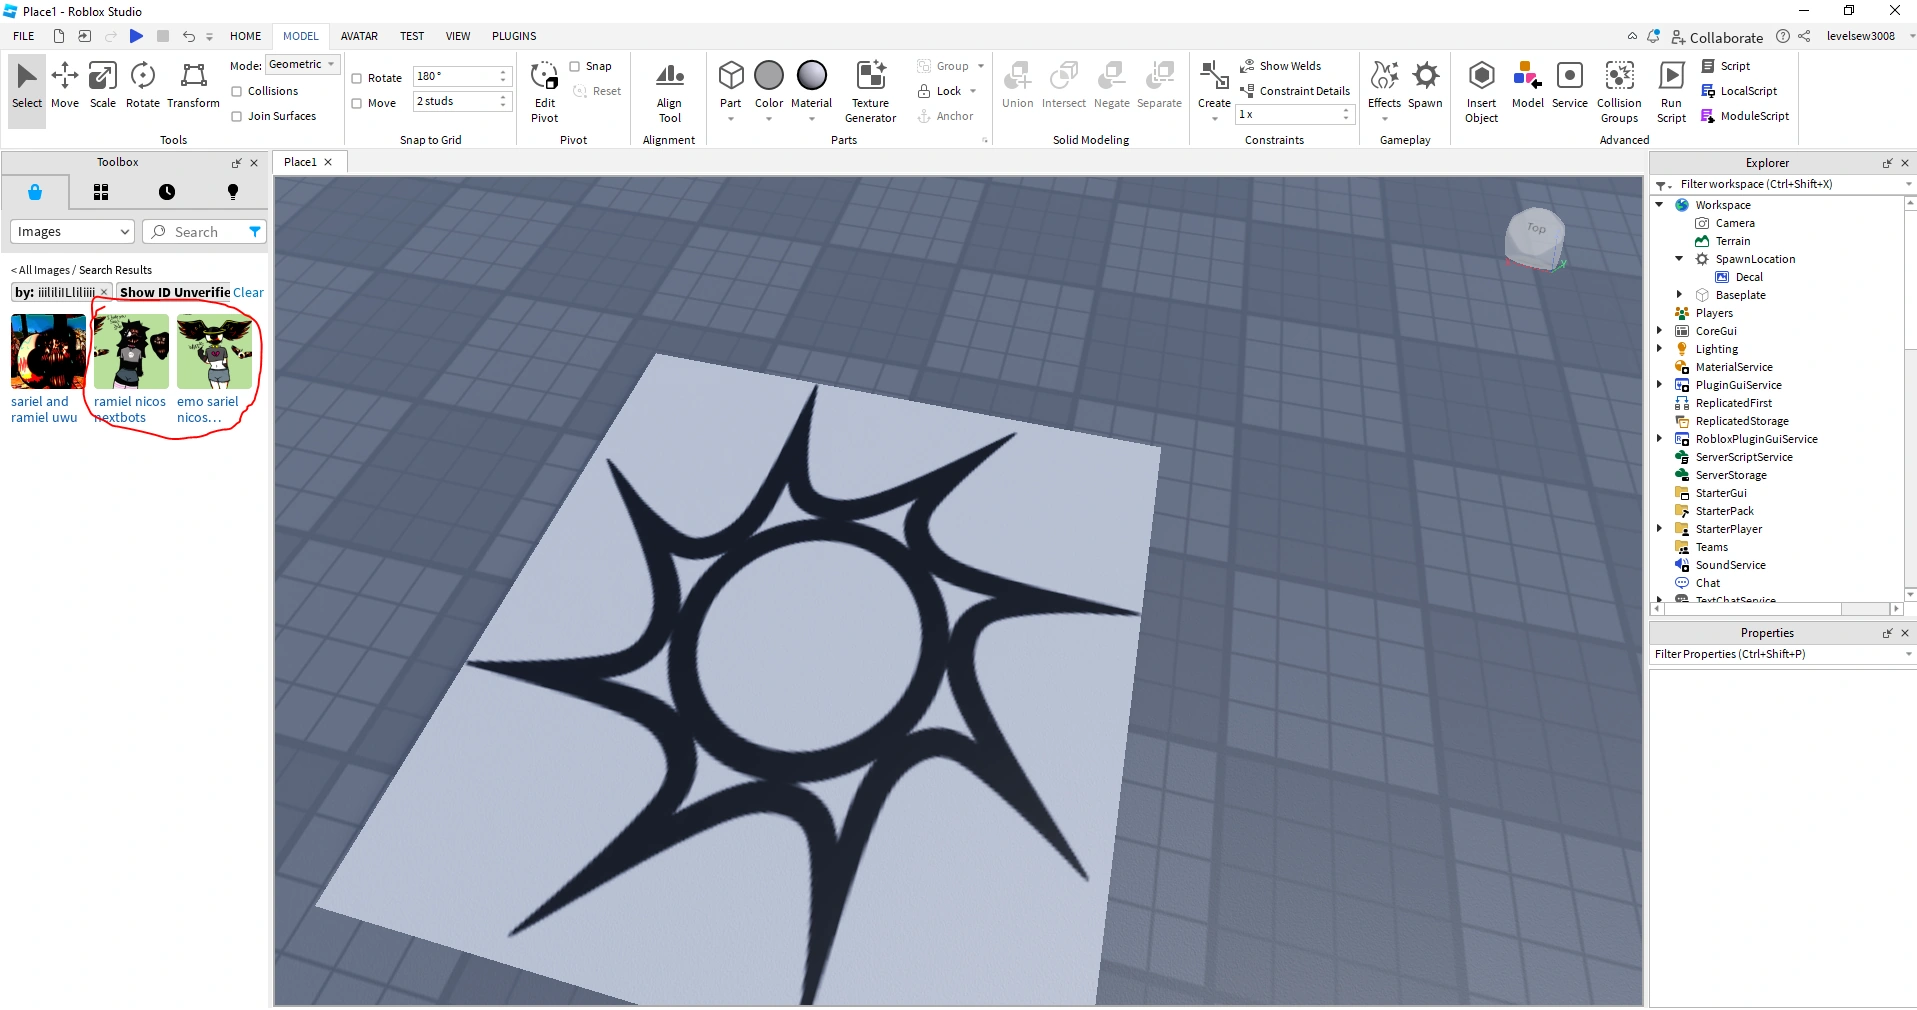This screenshot has height=1010, width=1917.
Task: Click the Collaborate button
Action: (x=1717, y=37)
